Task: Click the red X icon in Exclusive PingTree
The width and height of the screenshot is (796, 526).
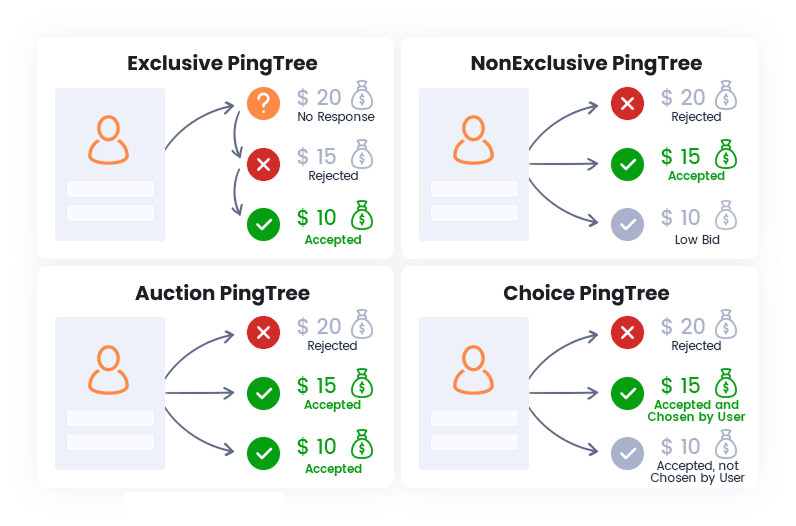Action: (263, 163)
